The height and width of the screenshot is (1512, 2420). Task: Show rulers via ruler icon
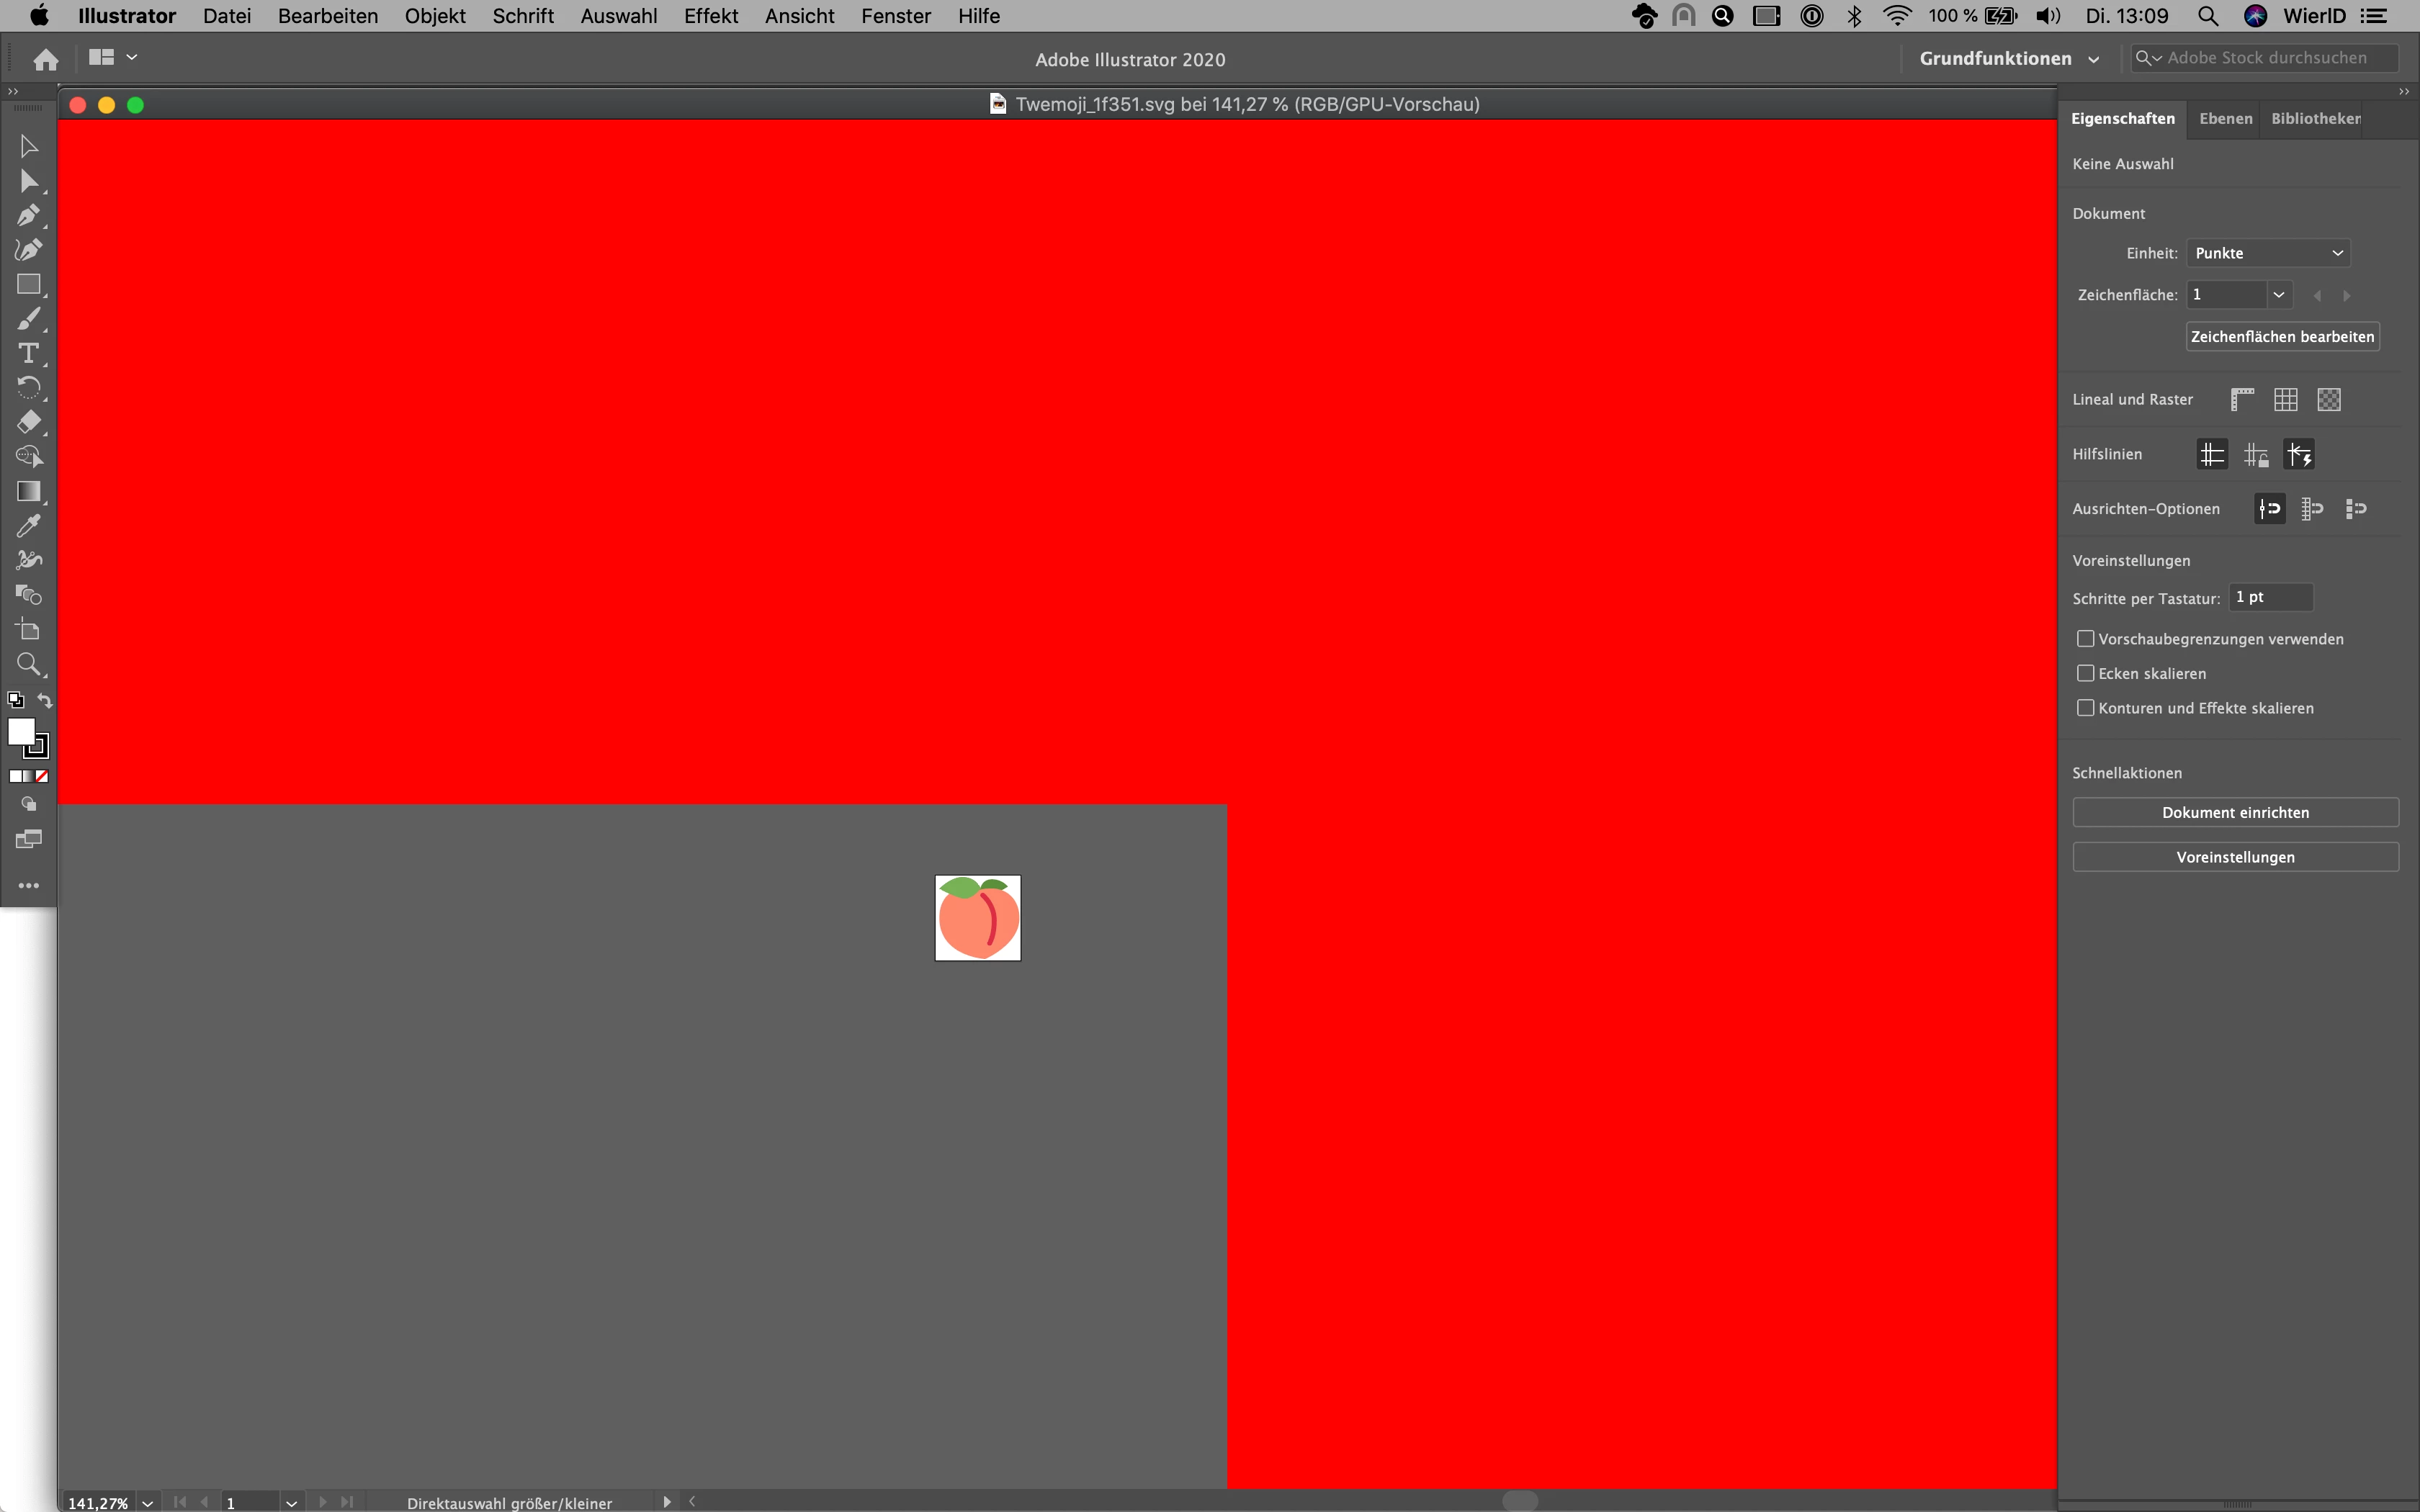[x=2242, y=400]
